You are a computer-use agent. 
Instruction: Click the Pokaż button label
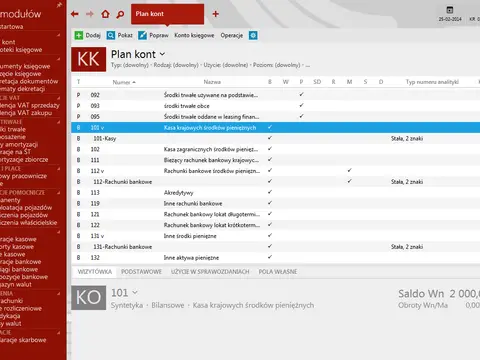coord(125,35)
